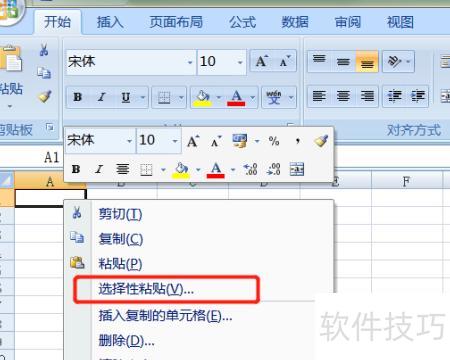Align text right in the ribbon
This screenshot has height=360, width=450.
tap(367, 97)
